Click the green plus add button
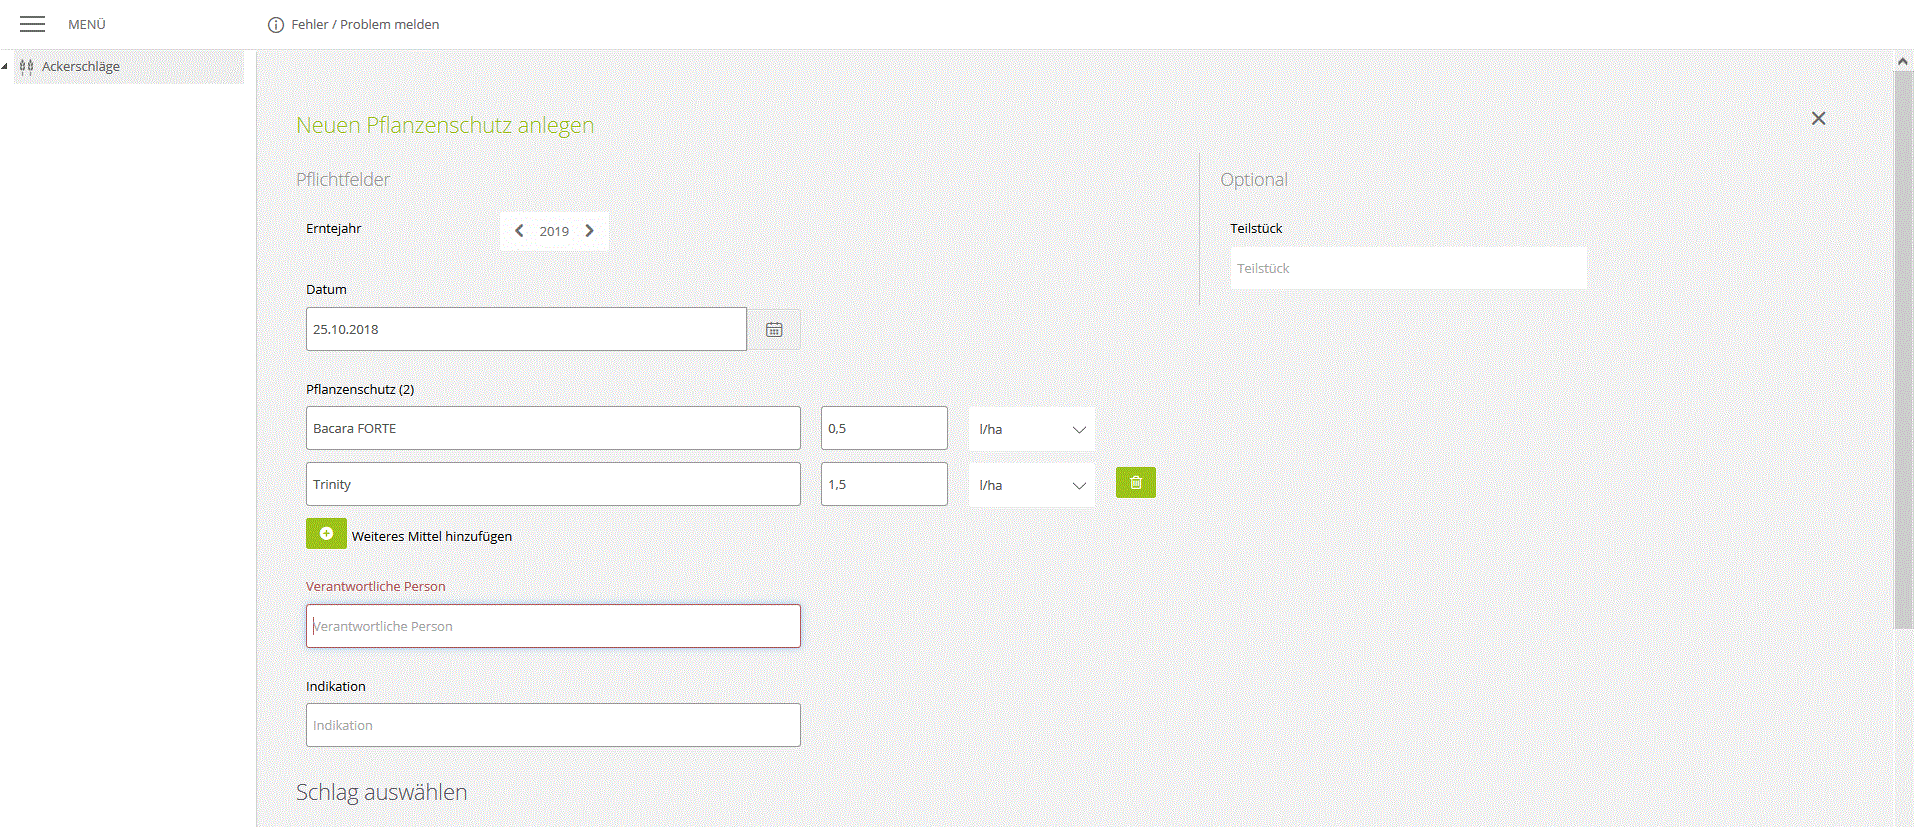The width and height of the screenshot is (1915, 827). pyautogui.click(x=326, y=533)
